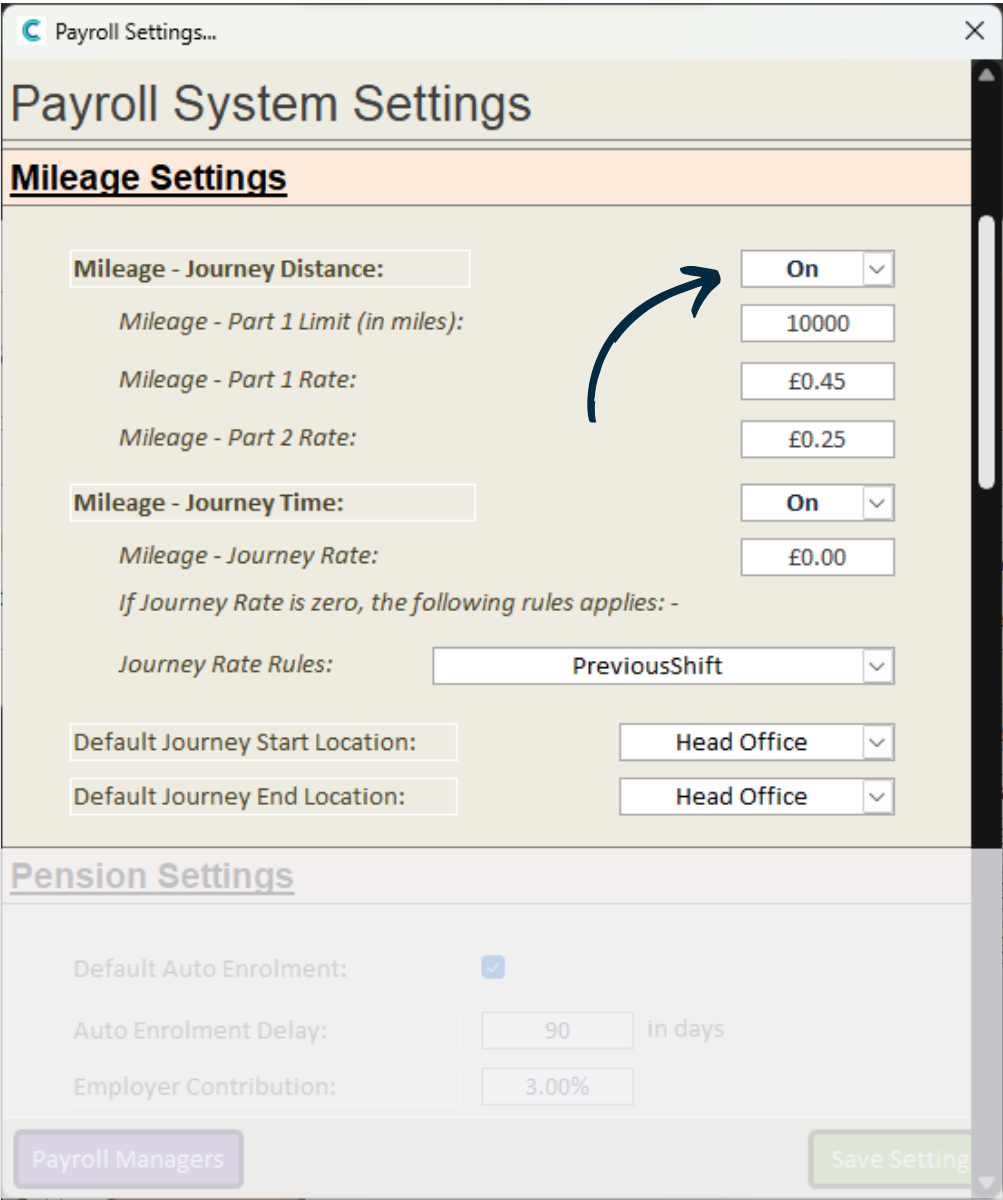Click 'Journey Rate Rules:' label
The height and width of the screenshot is (1200, 1003).
225,665
